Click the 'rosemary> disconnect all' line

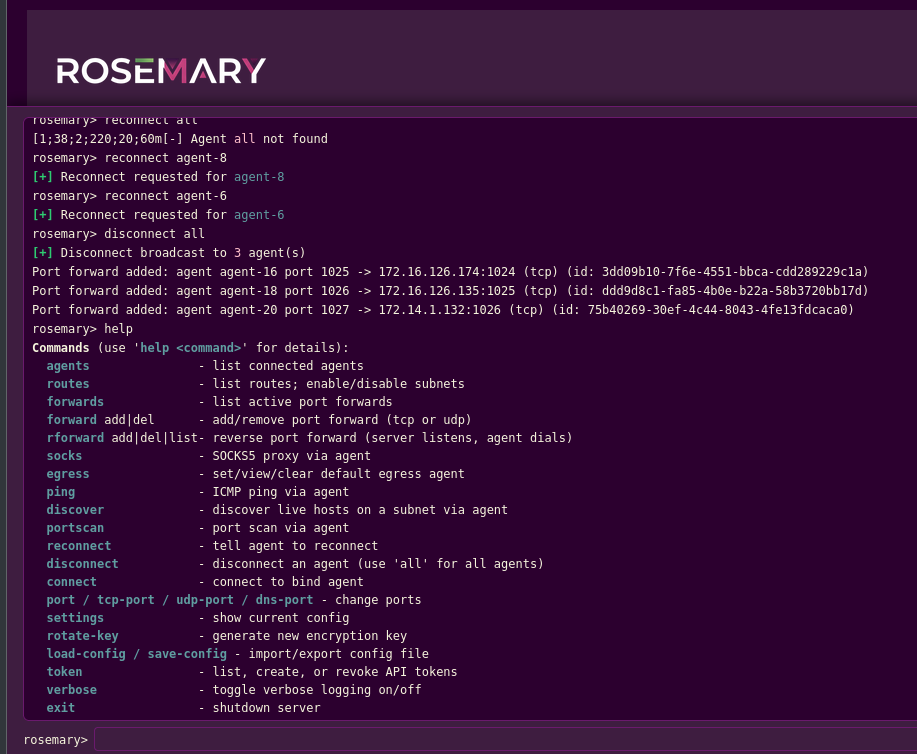[x=119, y=234]
